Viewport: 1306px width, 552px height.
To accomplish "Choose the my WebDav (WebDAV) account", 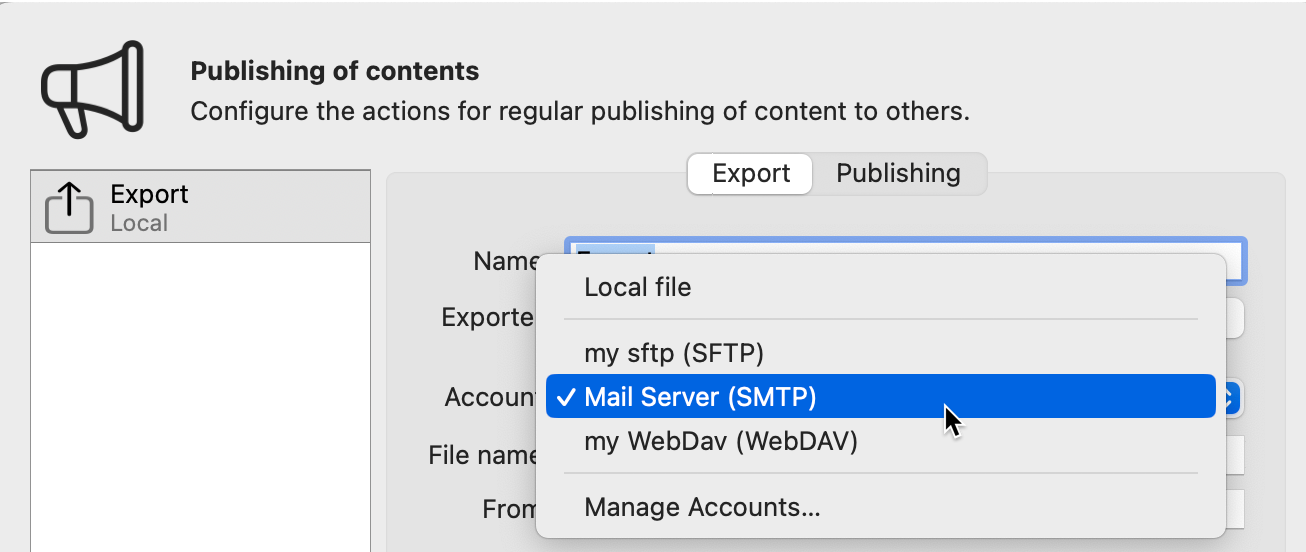I will pos(720,441).
